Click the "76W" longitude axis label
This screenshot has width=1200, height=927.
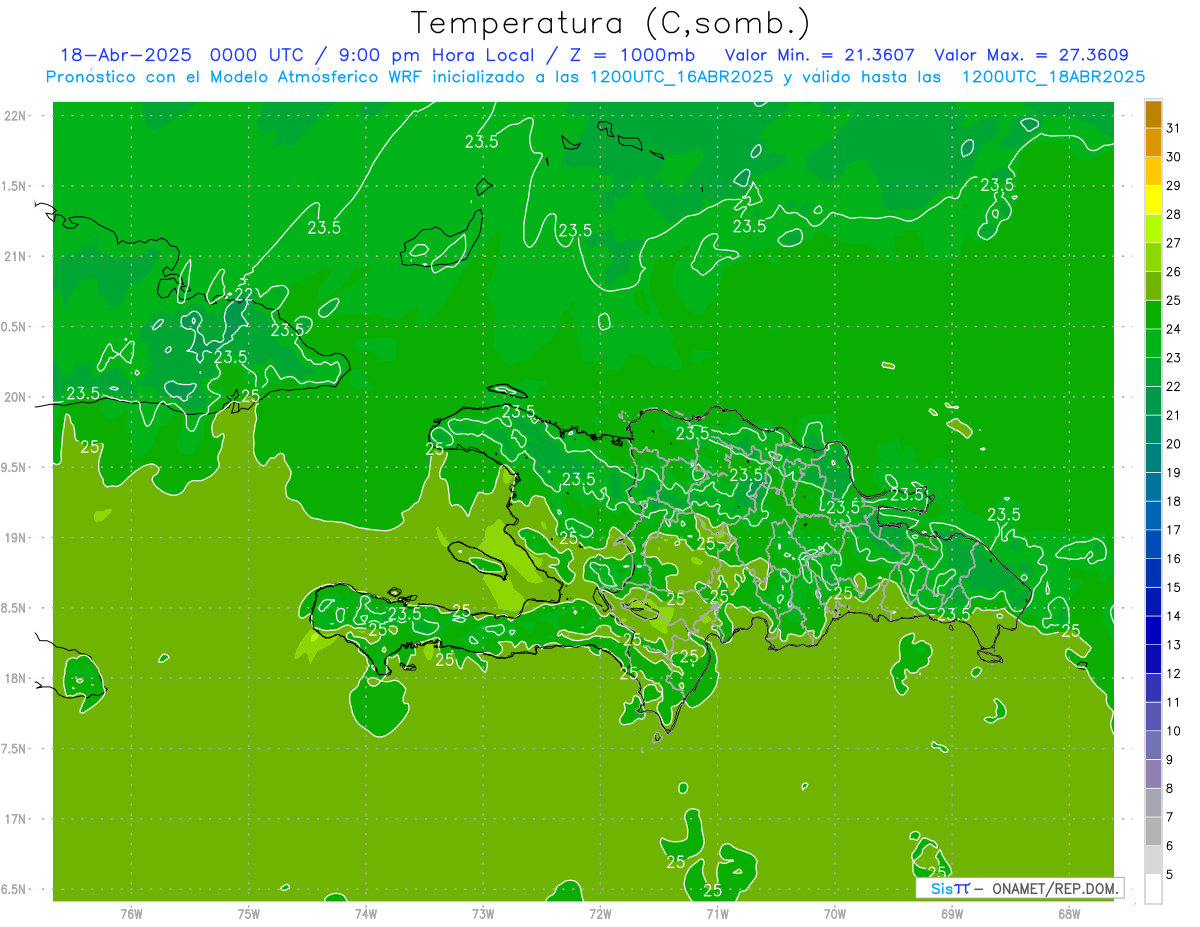[x=130, y=913]
